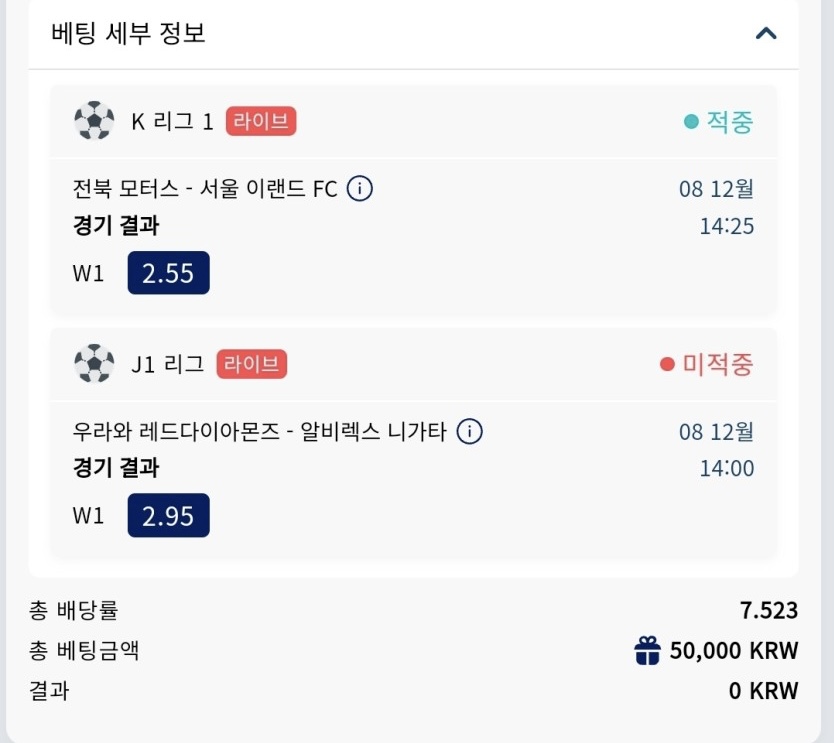Viewport: 834px width, 743px height.
Task: Click the J1 리그 league name
Action: tap(167, 364)
